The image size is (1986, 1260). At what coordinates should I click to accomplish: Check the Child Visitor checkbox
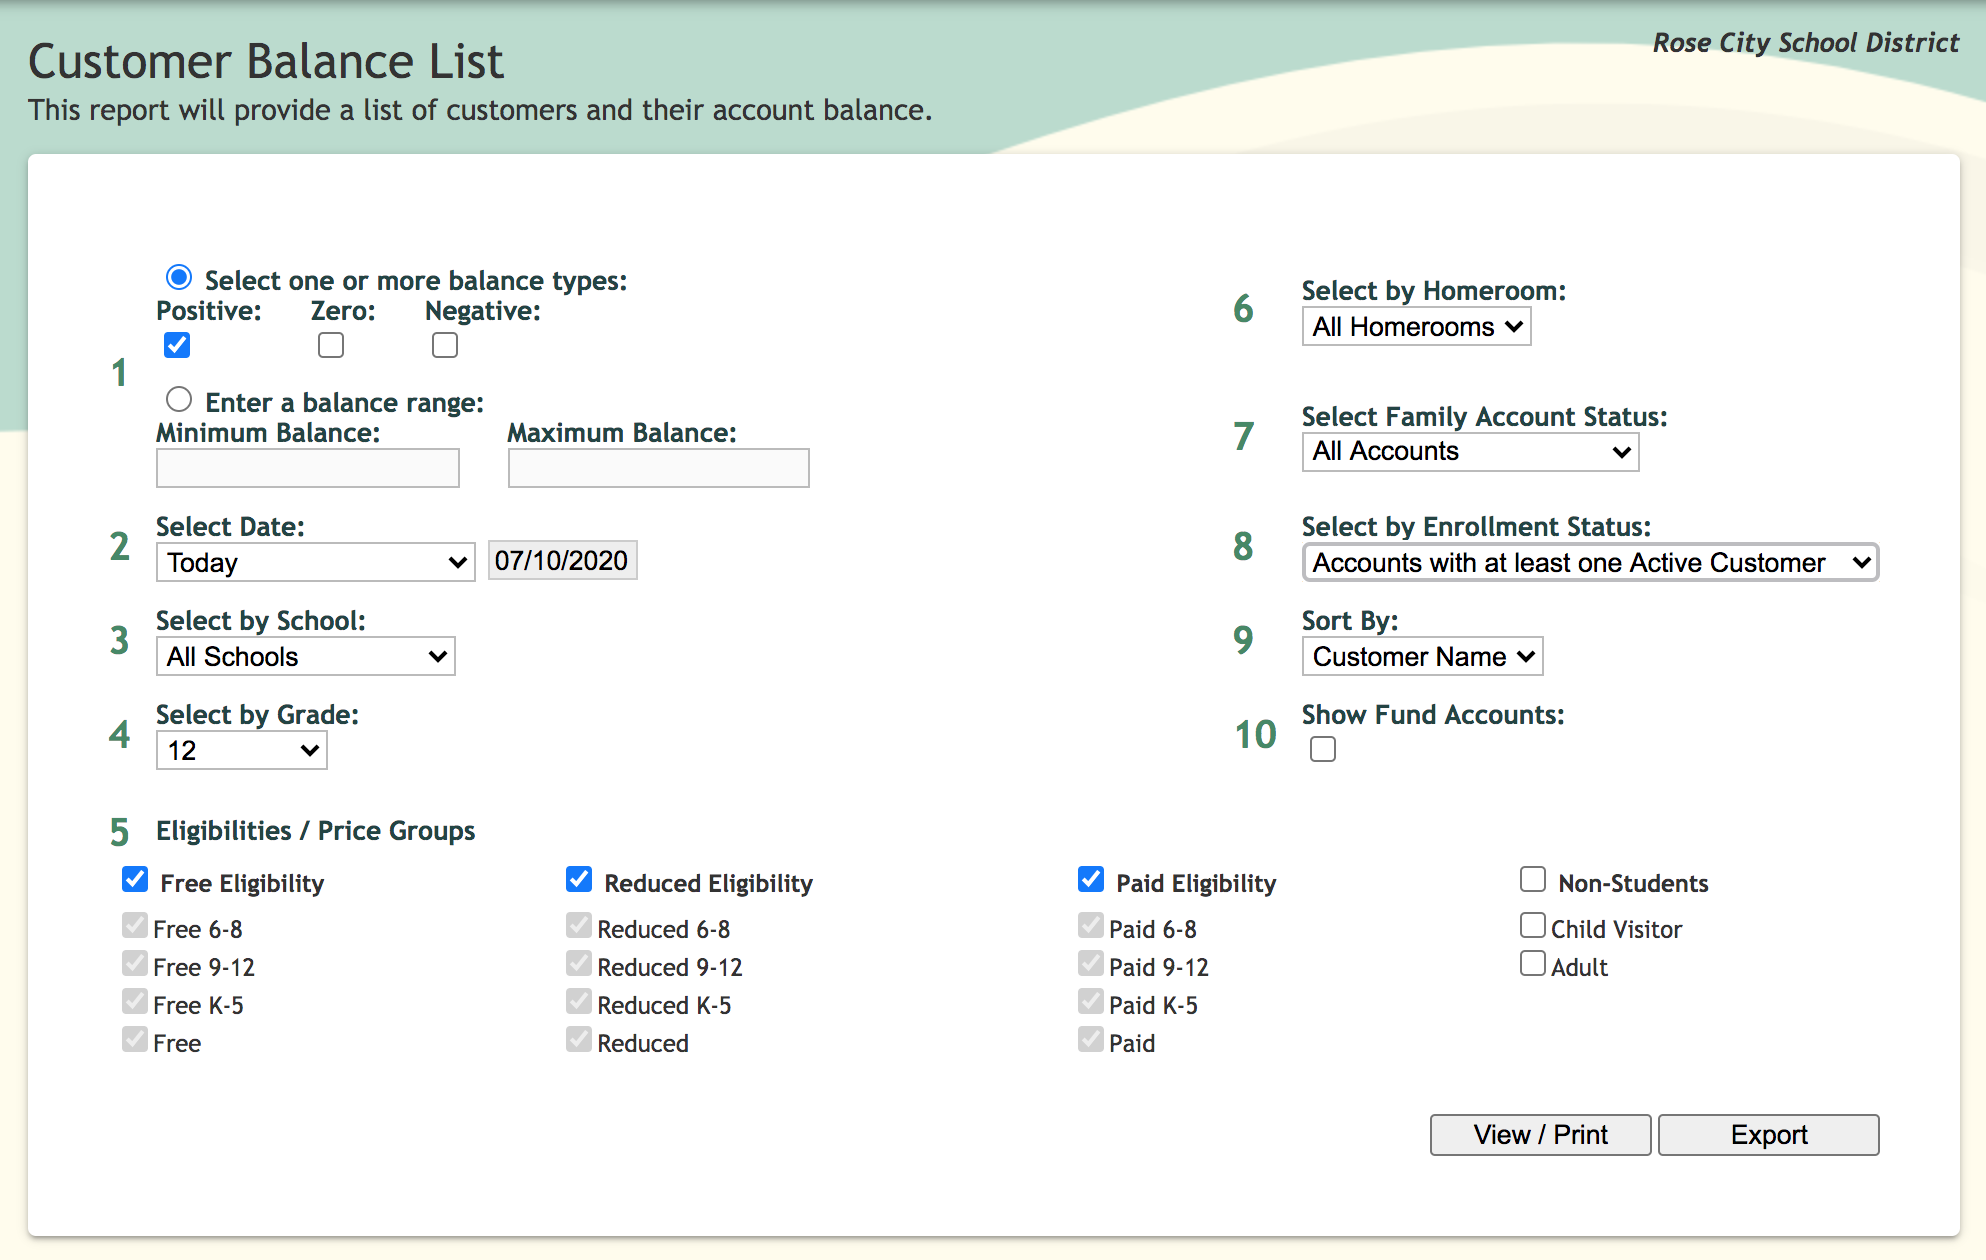[1533, 926]
